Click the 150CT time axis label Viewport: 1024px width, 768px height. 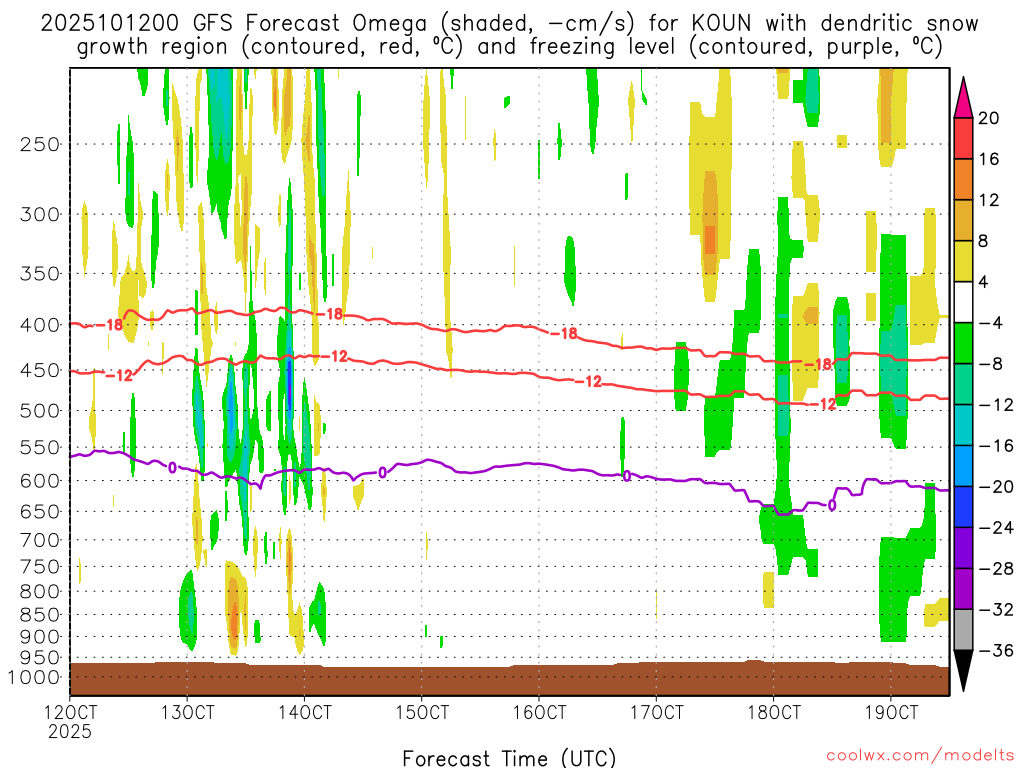pyautogui.click(x=422, y=712)
